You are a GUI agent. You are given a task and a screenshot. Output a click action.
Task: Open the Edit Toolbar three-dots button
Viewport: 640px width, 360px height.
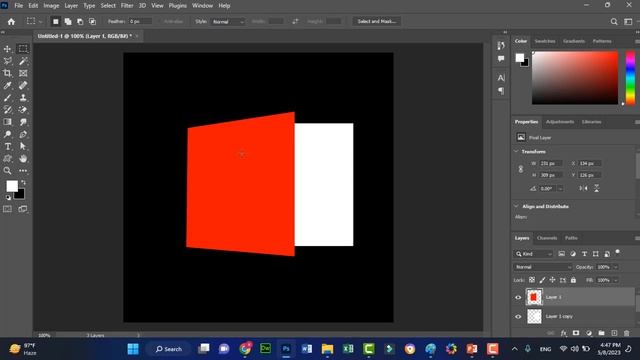click(23, 171)
